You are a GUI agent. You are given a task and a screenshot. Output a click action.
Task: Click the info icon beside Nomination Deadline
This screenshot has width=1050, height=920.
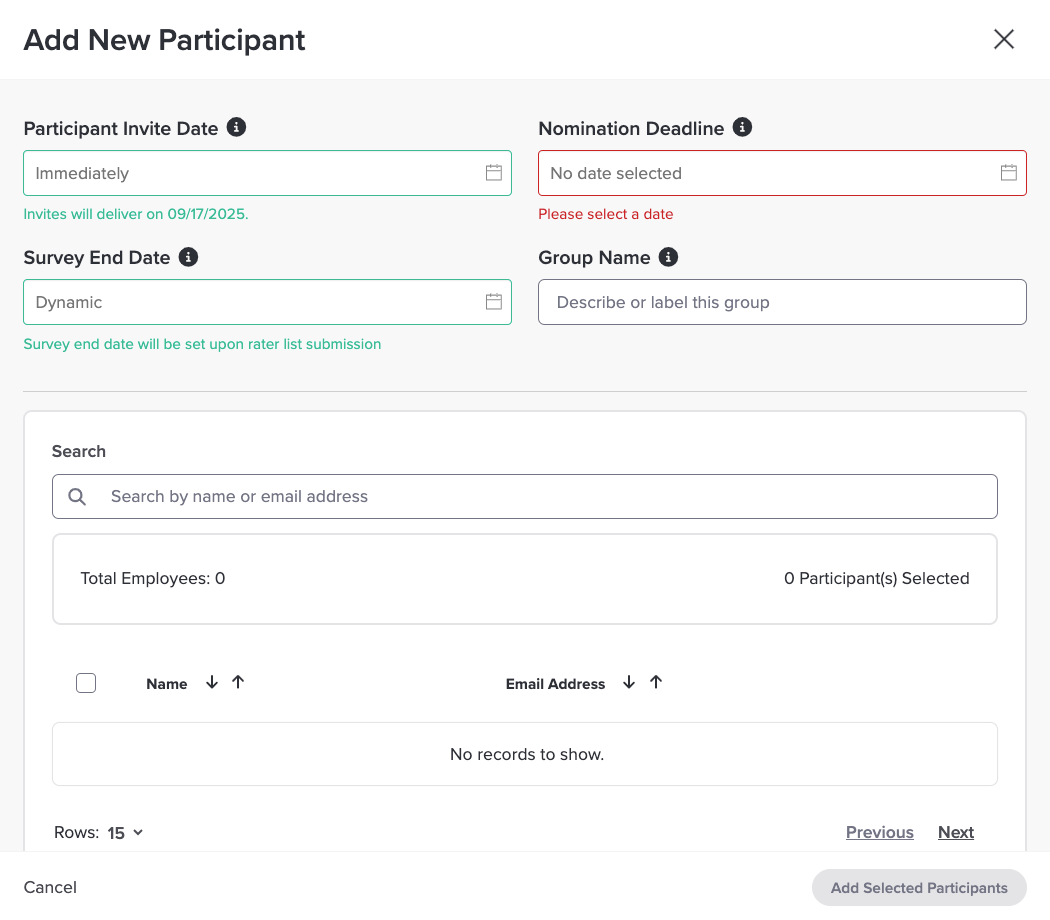pyautogui.click(x=742, y=127)
